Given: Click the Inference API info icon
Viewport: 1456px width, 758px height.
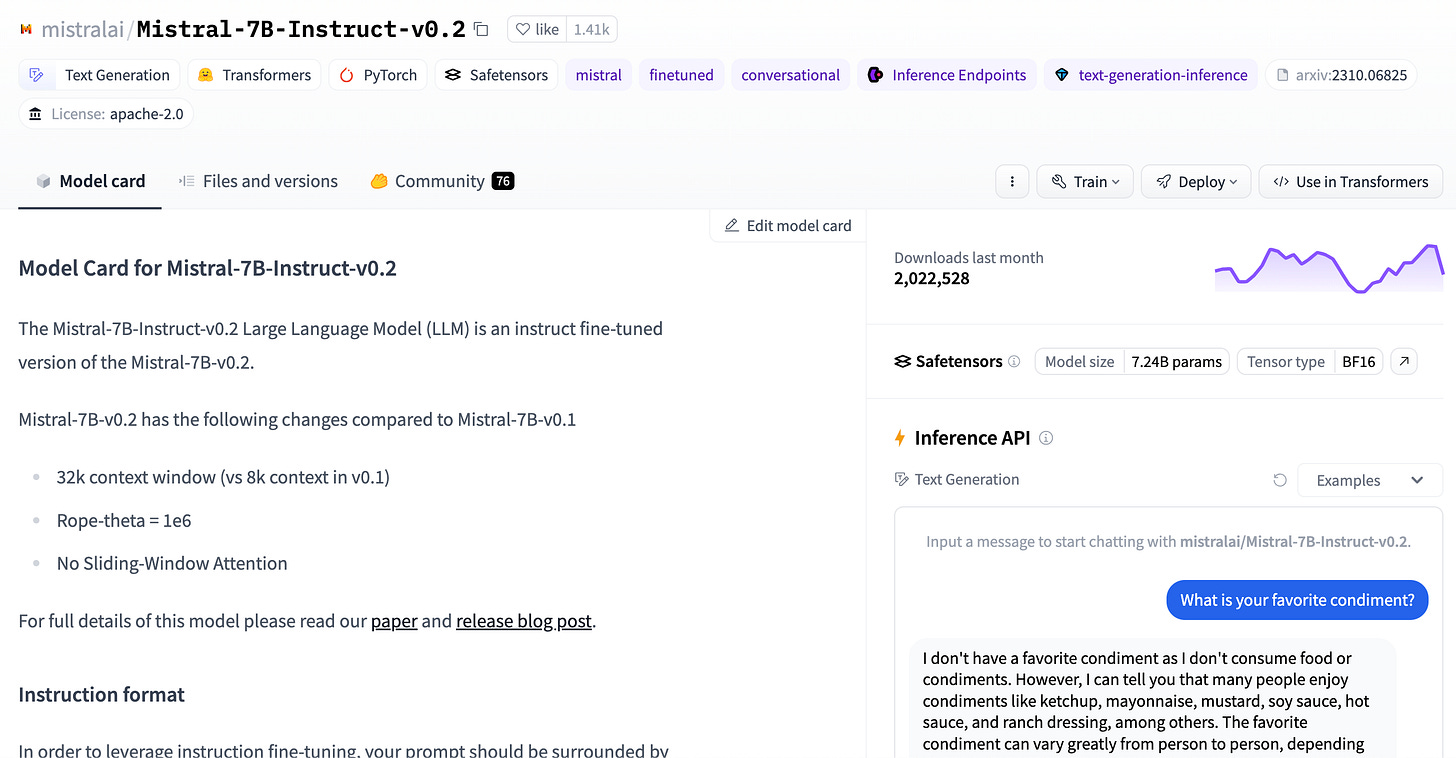Looking at the screenshot, I should click(x=1046, y=438).
